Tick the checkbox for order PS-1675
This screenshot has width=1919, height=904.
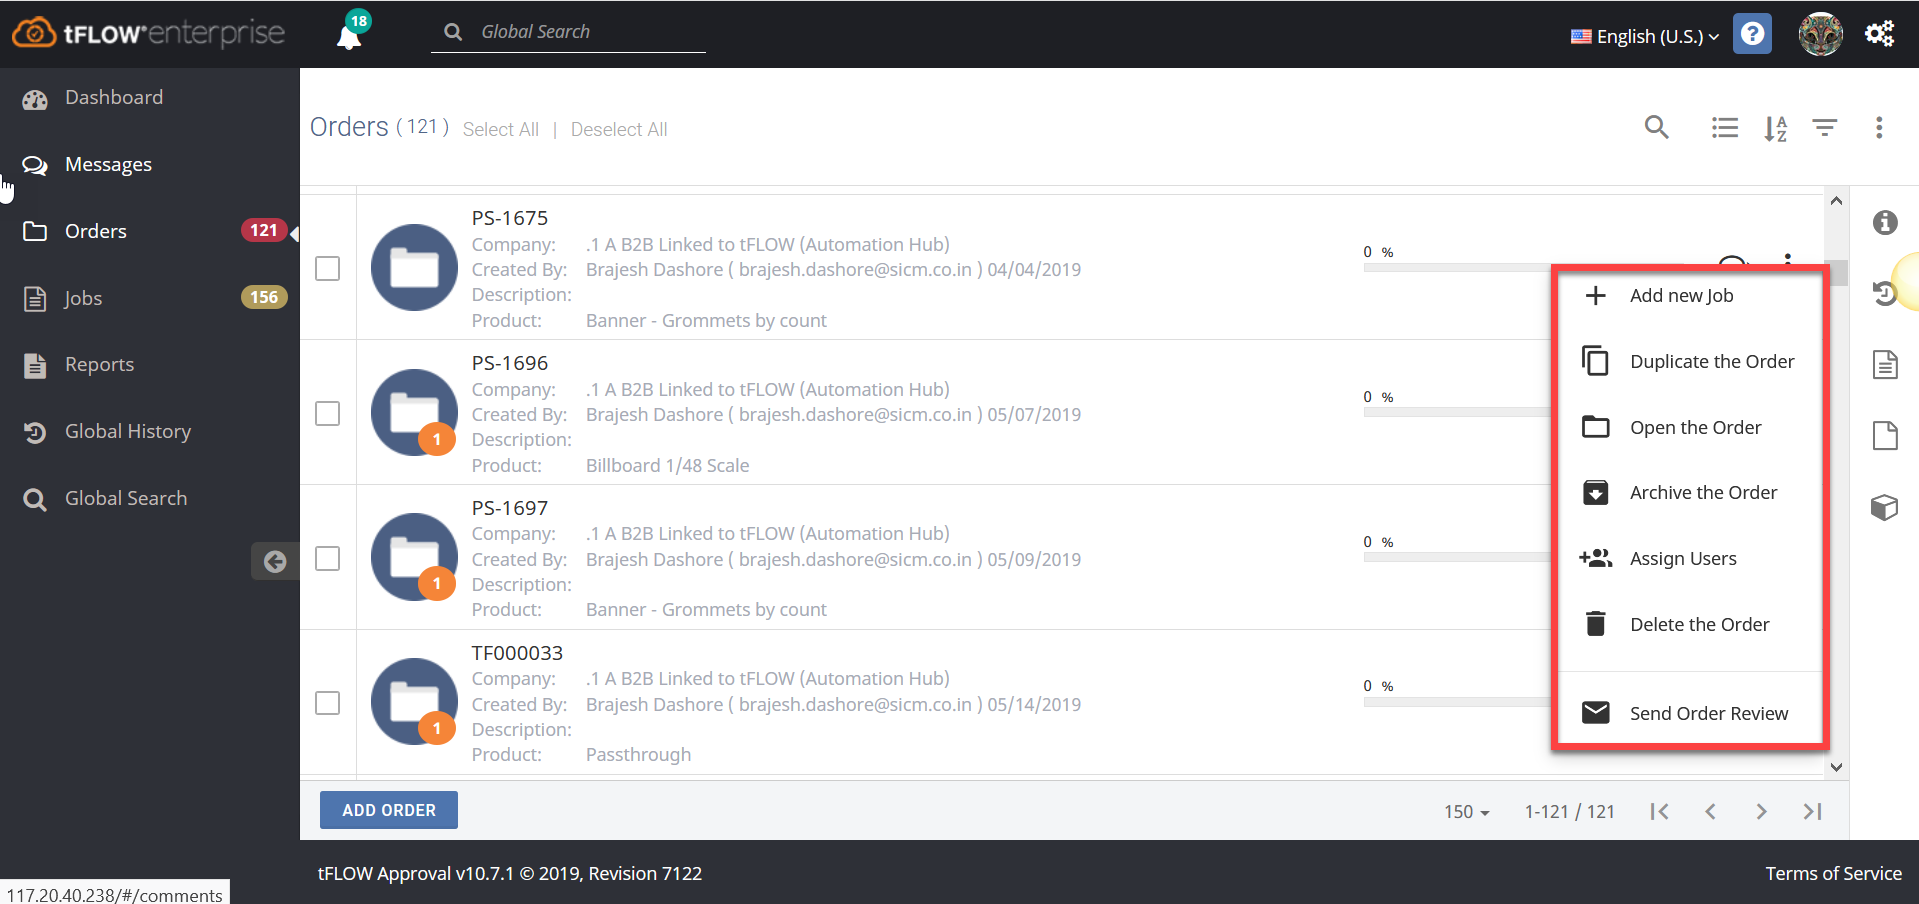327,268
